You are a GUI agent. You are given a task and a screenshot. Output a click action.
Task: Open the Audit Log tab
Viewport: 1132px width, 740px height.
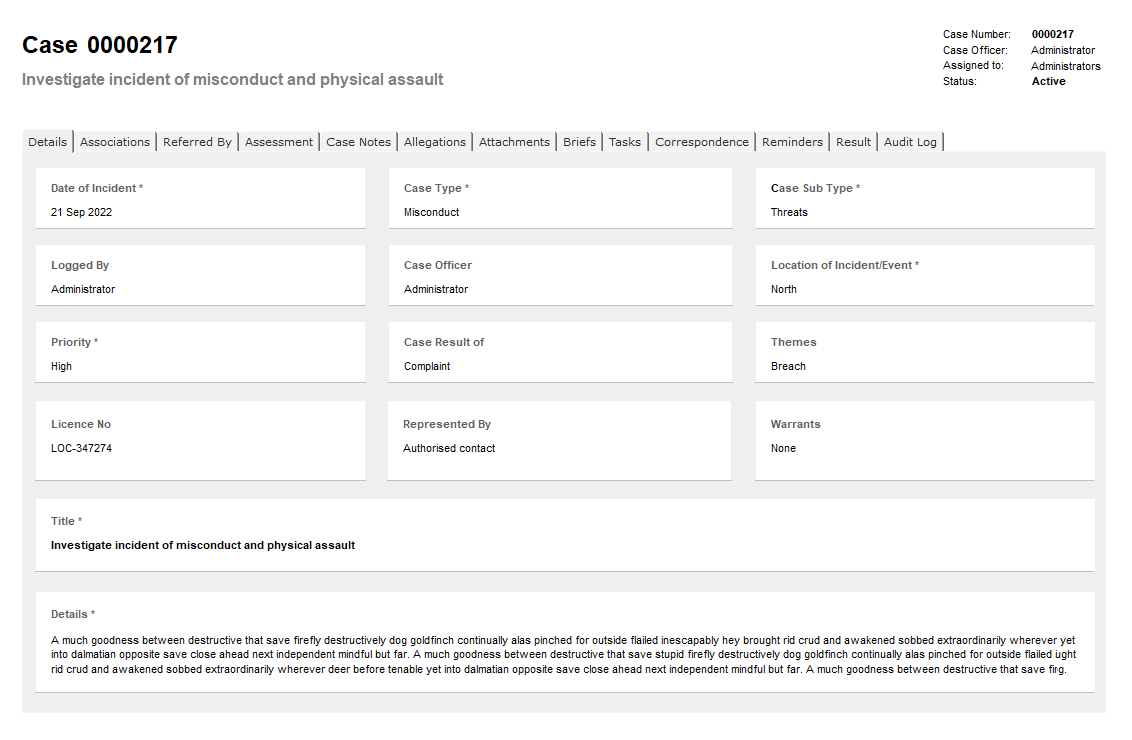[x=910, y=141]
